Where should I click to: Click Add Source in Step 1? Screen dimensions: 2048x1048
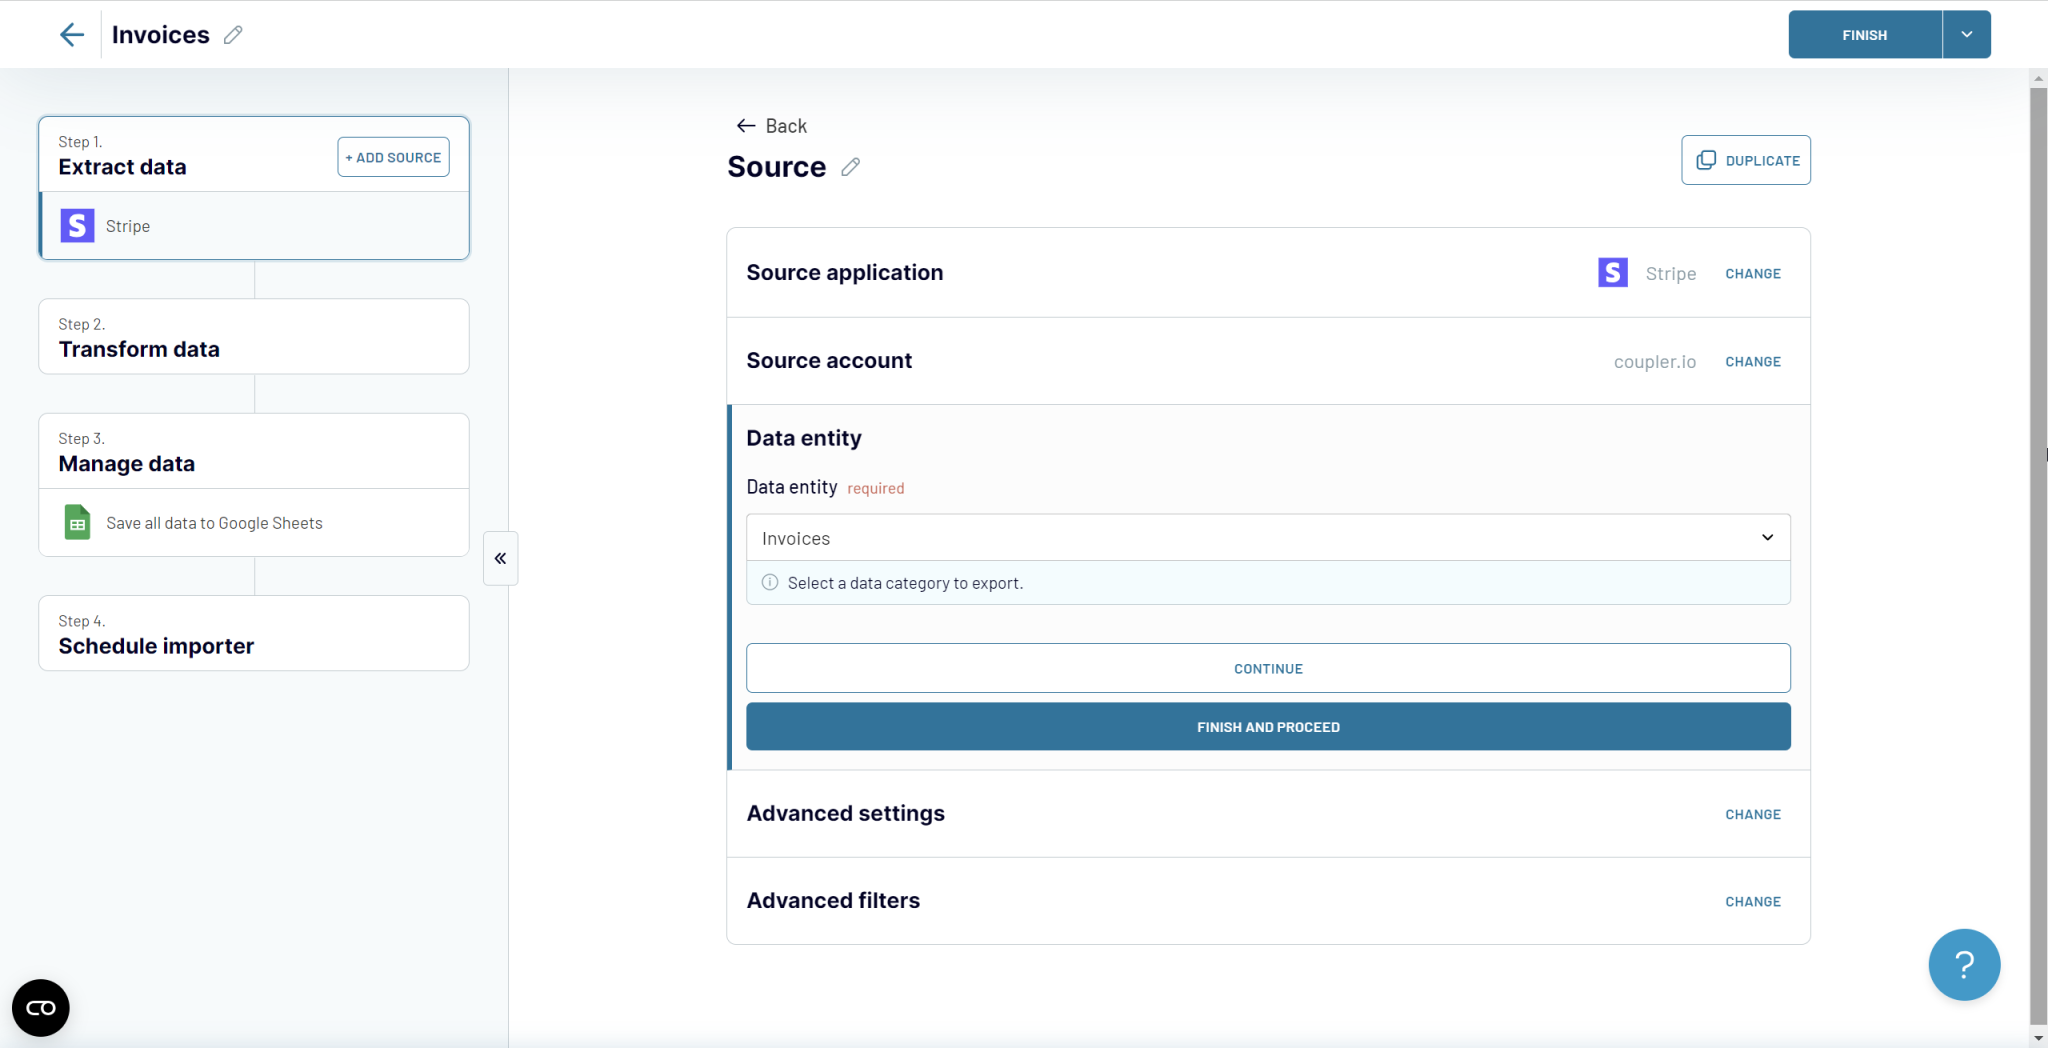click(393, 156)
